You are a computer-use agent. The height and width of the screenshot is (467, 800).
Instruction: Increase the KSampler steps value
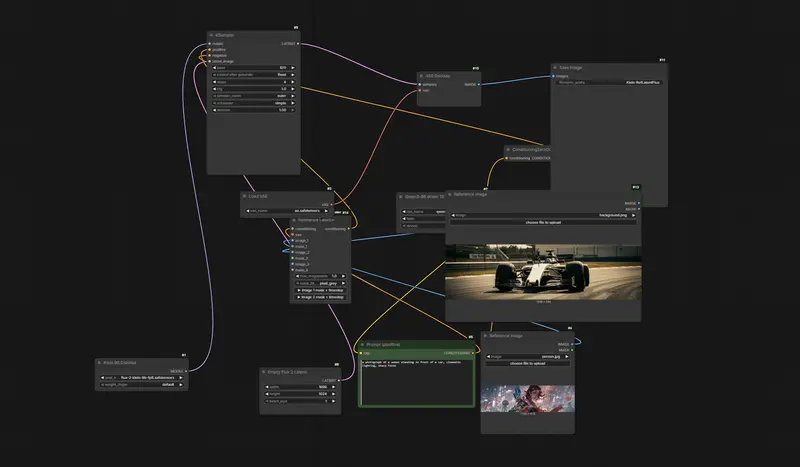292,82
